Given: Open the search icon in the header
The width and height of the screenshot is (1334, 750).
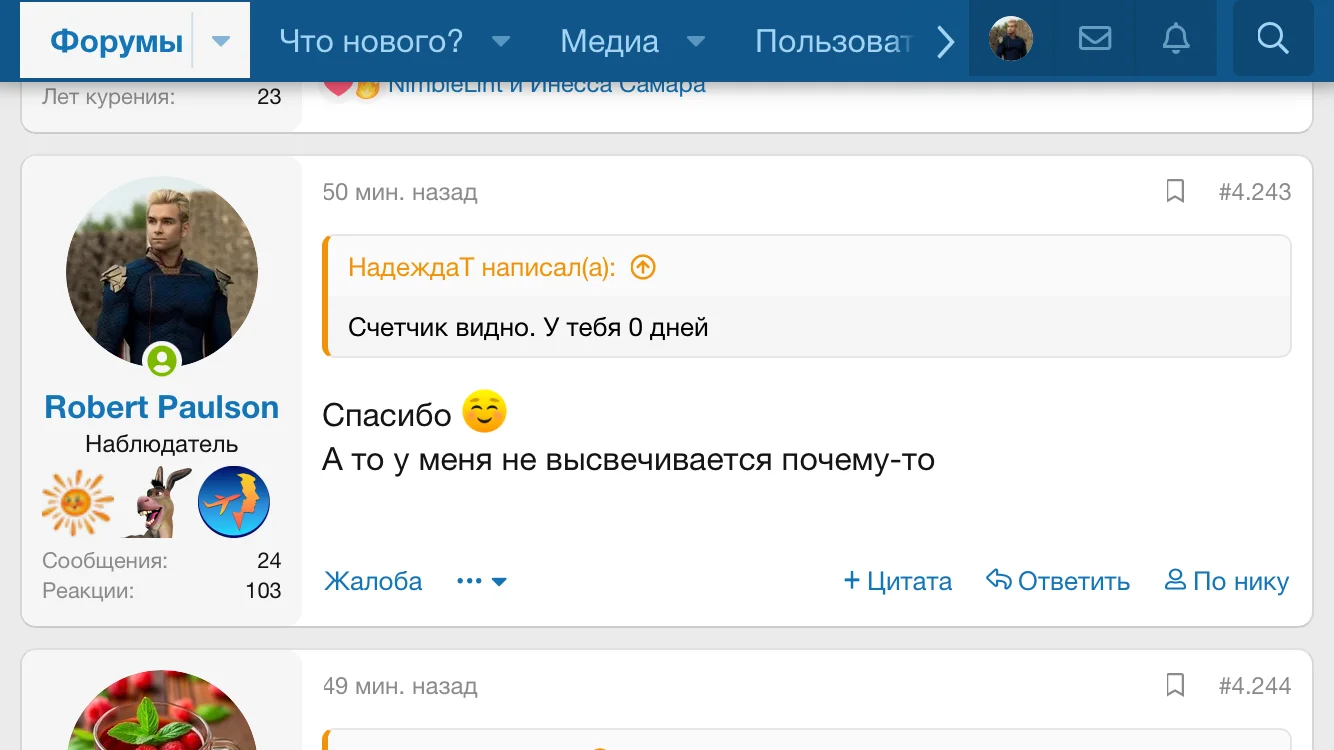Looking at the screenshot, I should [x=1272, y=40].
